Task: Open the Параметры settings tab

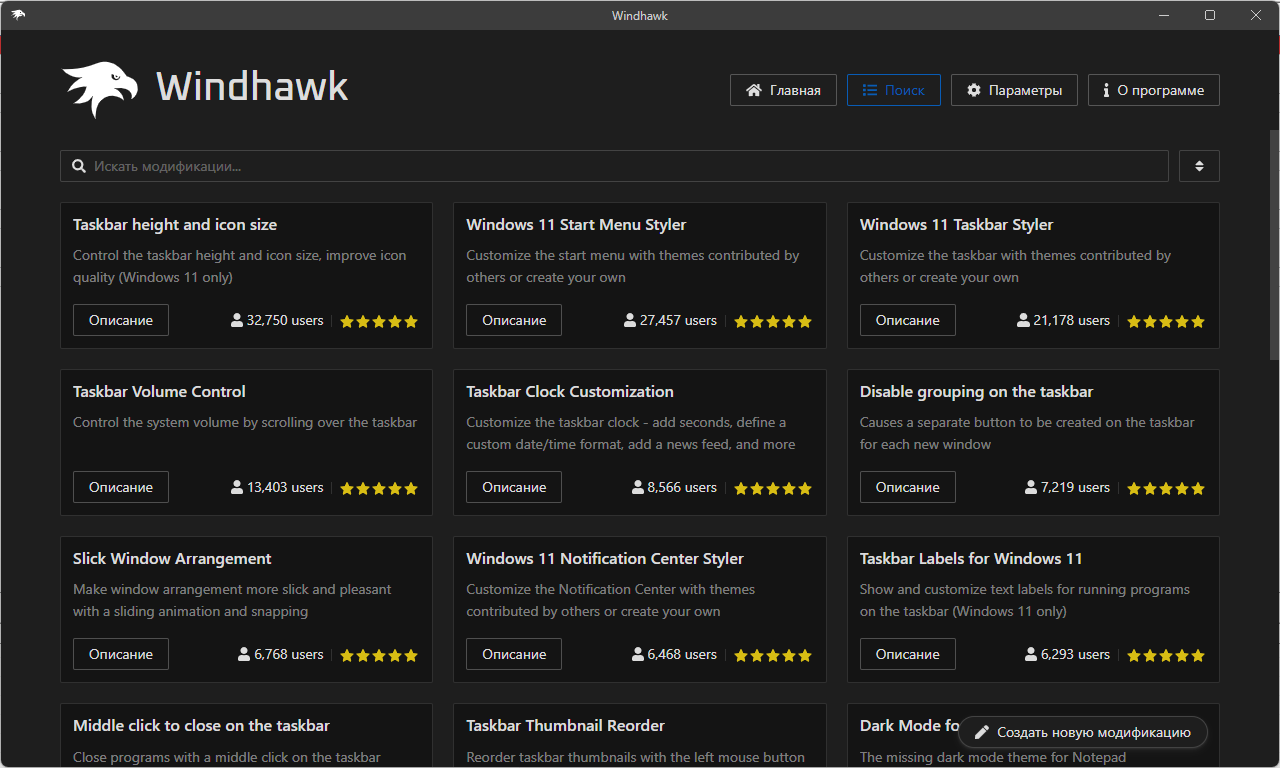Action: 1014,90
